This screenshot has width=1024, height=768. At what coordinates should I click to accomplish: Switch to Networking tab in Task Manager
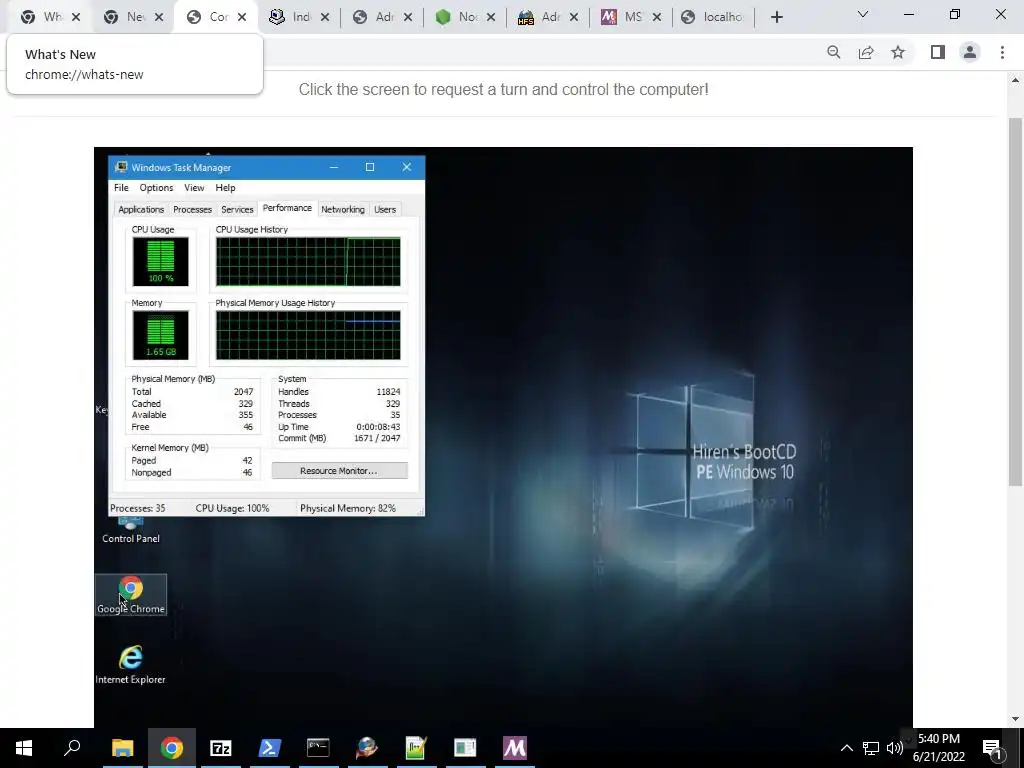343,210
